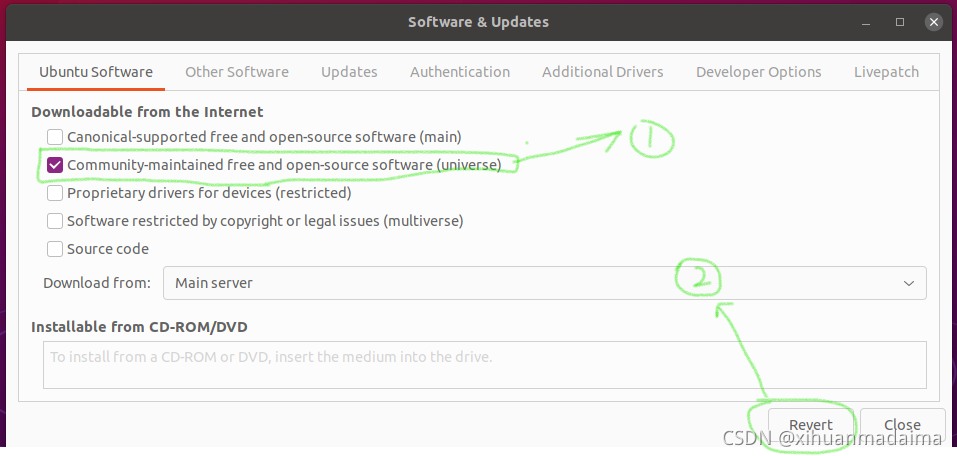The image size is (957, 456).
Task: Enable Proprietary drivers restricted checkbox
Action: tap(55, 193)
